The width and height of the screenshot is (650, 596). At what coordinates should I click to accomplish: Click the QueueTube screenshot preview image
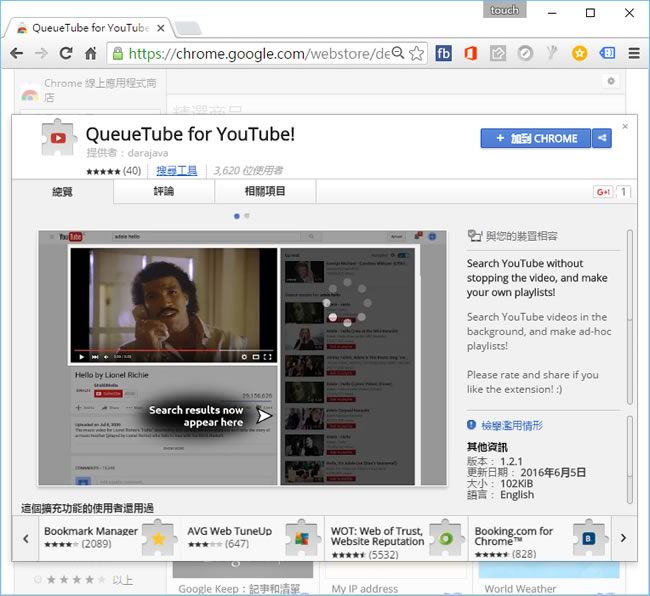243,358
